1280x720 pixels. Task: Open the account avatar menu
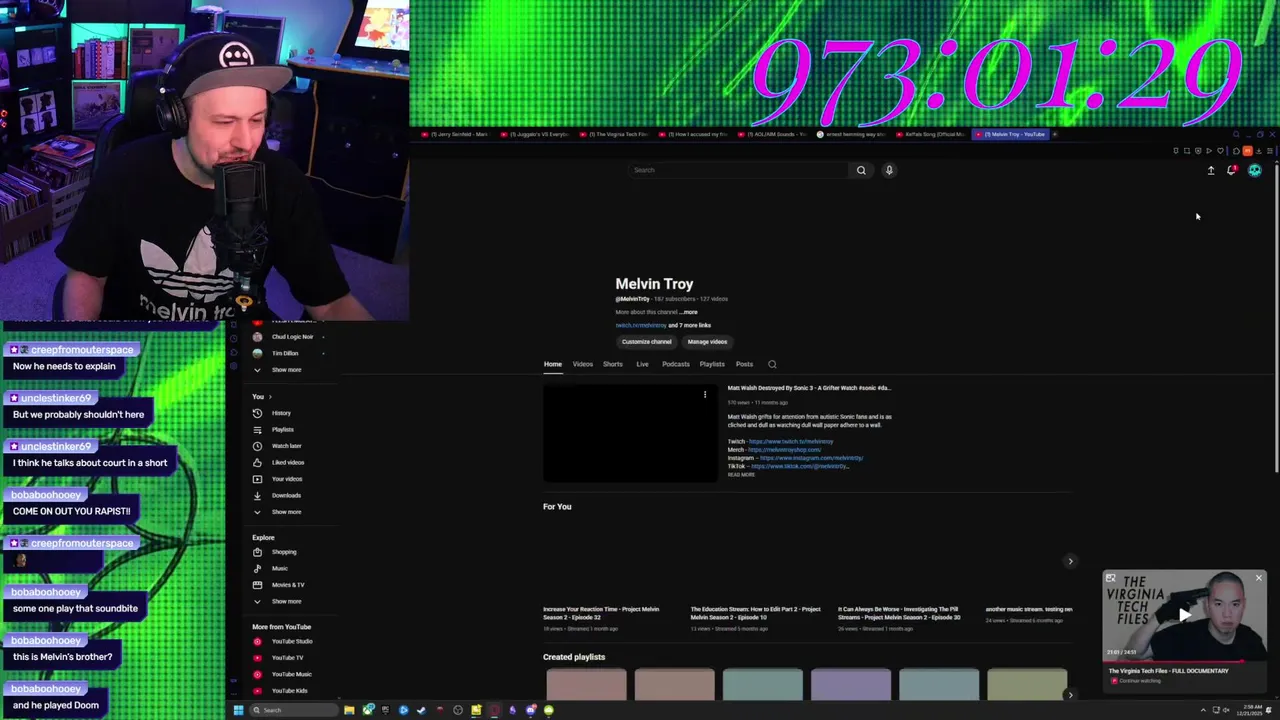(1255, 170)
